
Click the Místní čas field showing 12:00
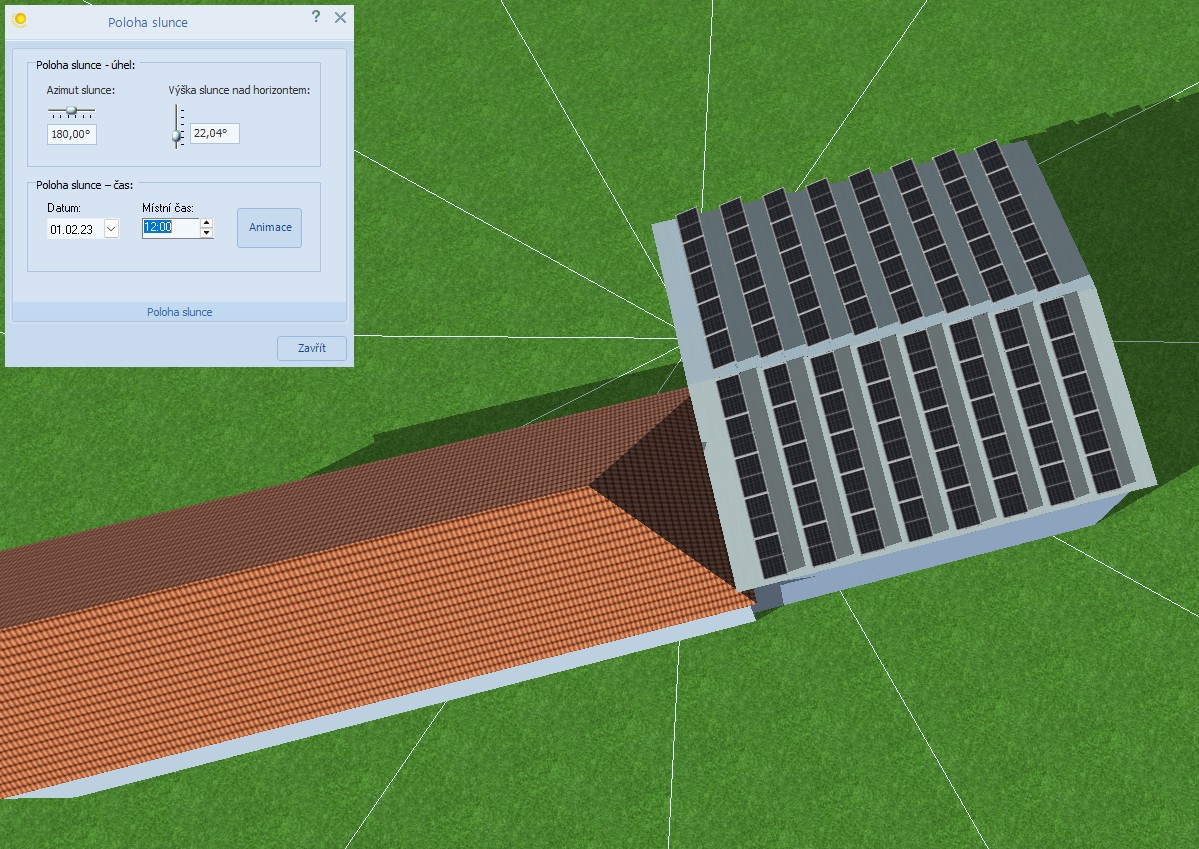[170, 228]
